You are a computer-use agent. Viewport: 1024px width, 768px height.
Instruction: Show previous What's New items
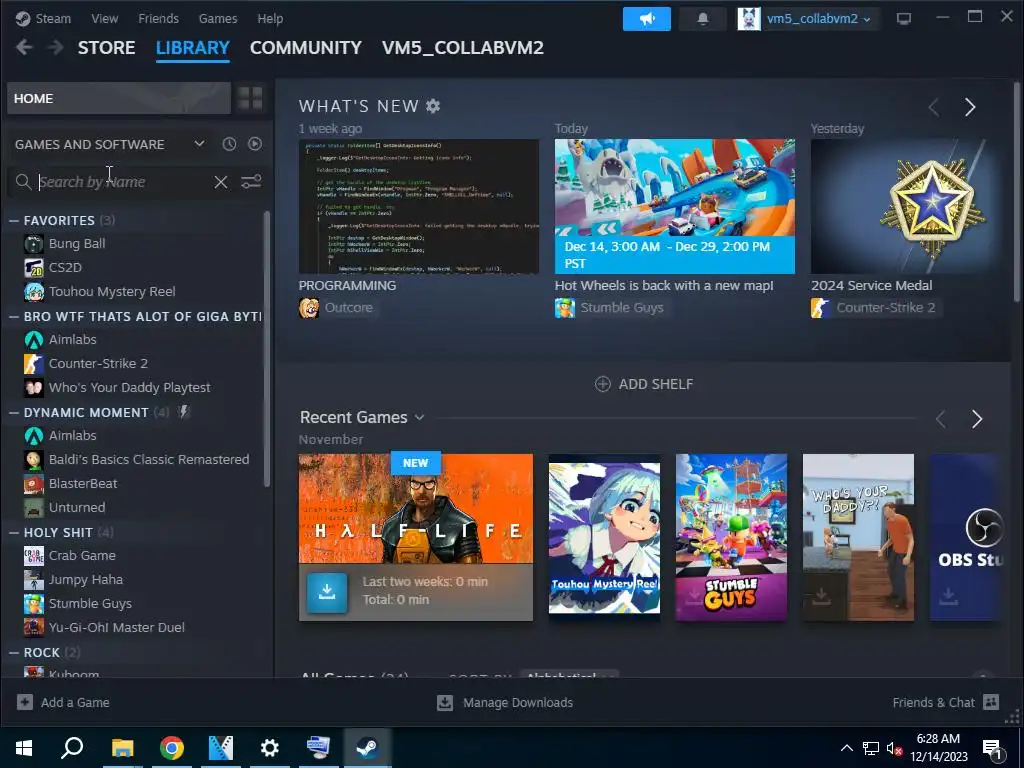pos(934,107)
